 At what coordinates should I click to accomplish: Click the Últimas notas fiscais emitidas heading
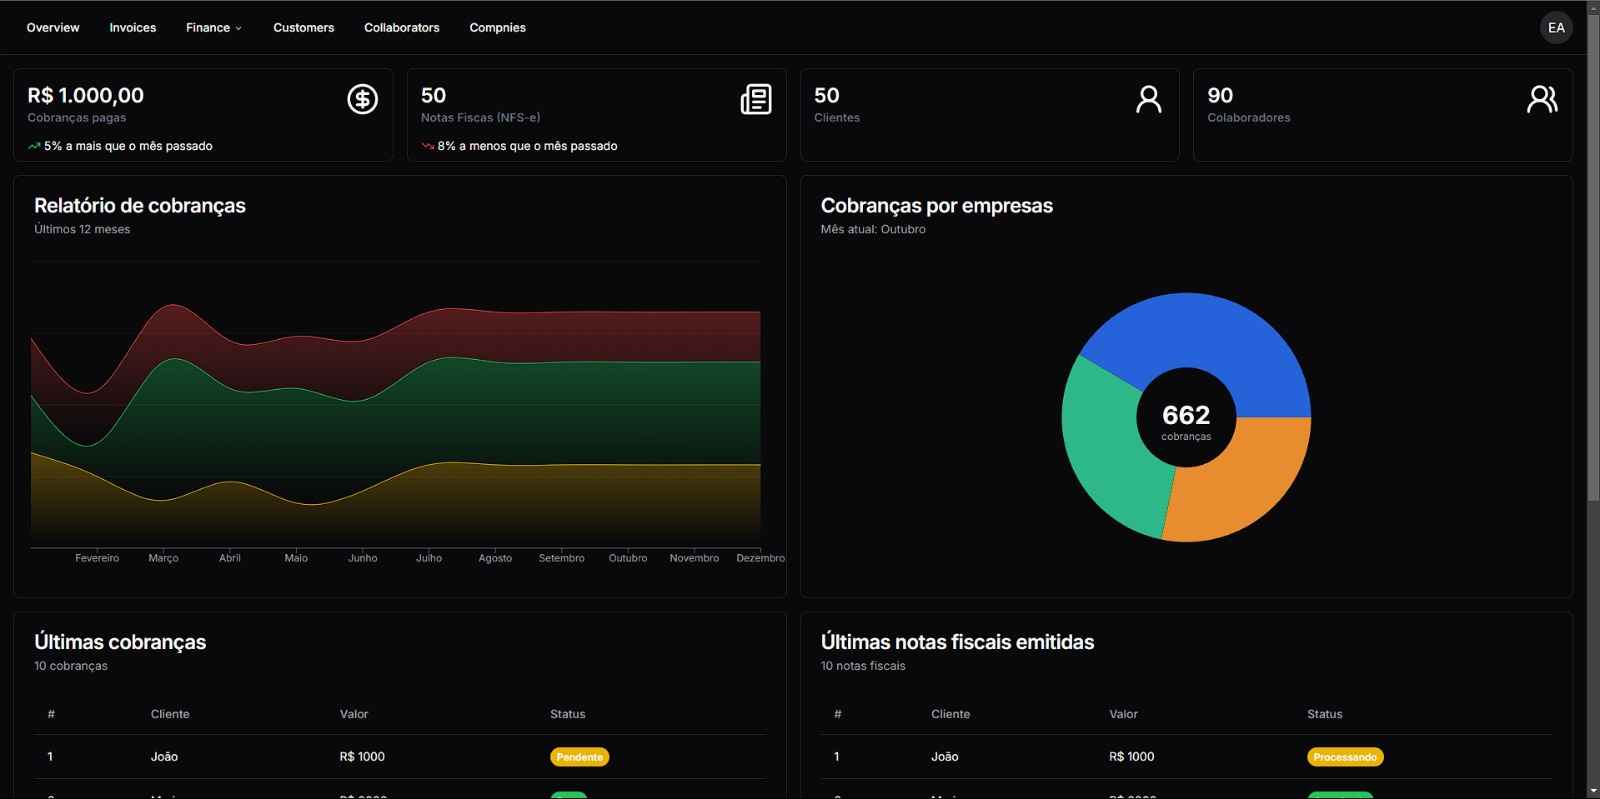pyautogui.click(x=957, y=642)
